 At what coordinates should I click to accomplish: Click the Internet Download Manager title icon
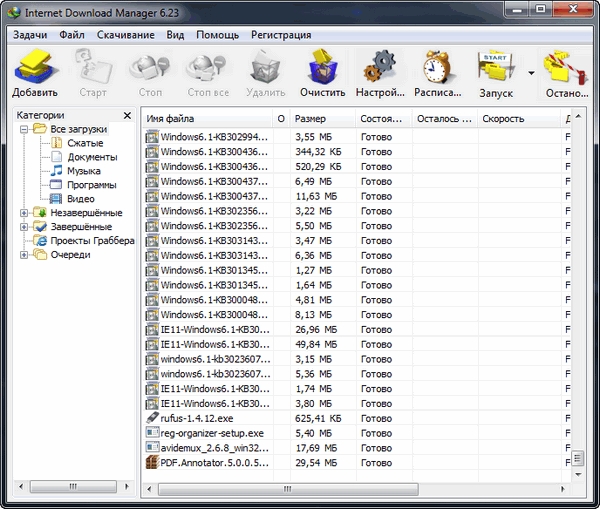click(15, 12)
